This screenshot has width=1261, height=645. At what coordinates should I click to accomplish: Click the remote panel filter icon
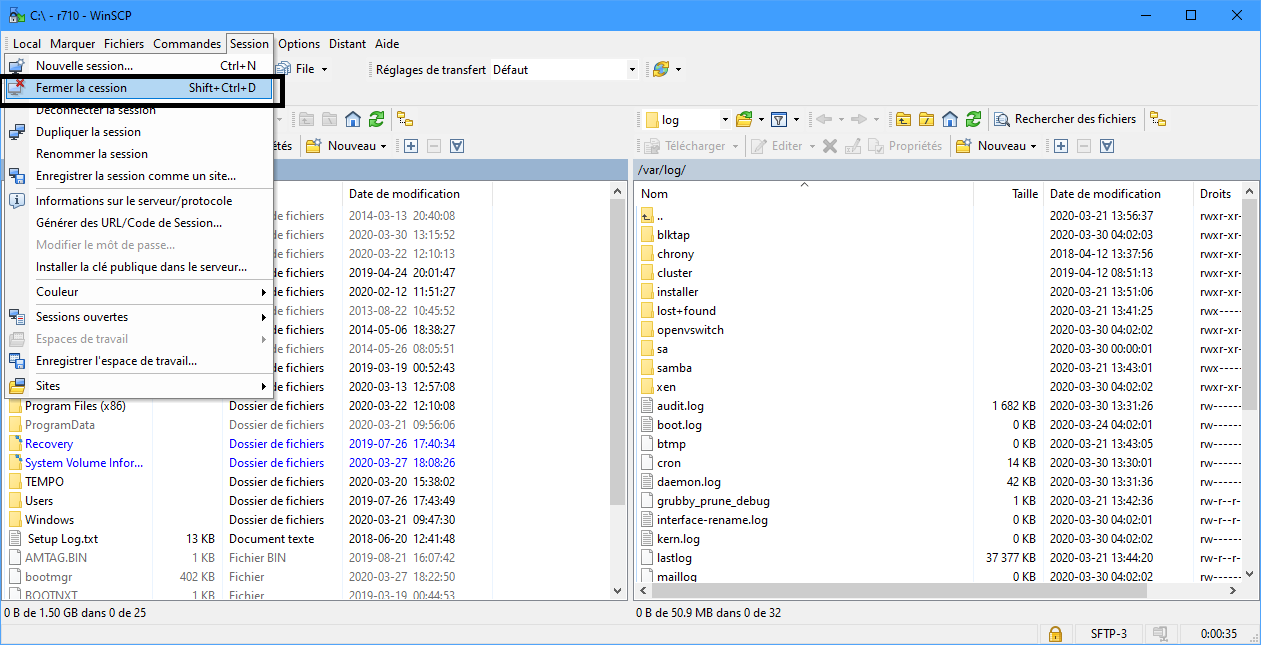[779, 119]
